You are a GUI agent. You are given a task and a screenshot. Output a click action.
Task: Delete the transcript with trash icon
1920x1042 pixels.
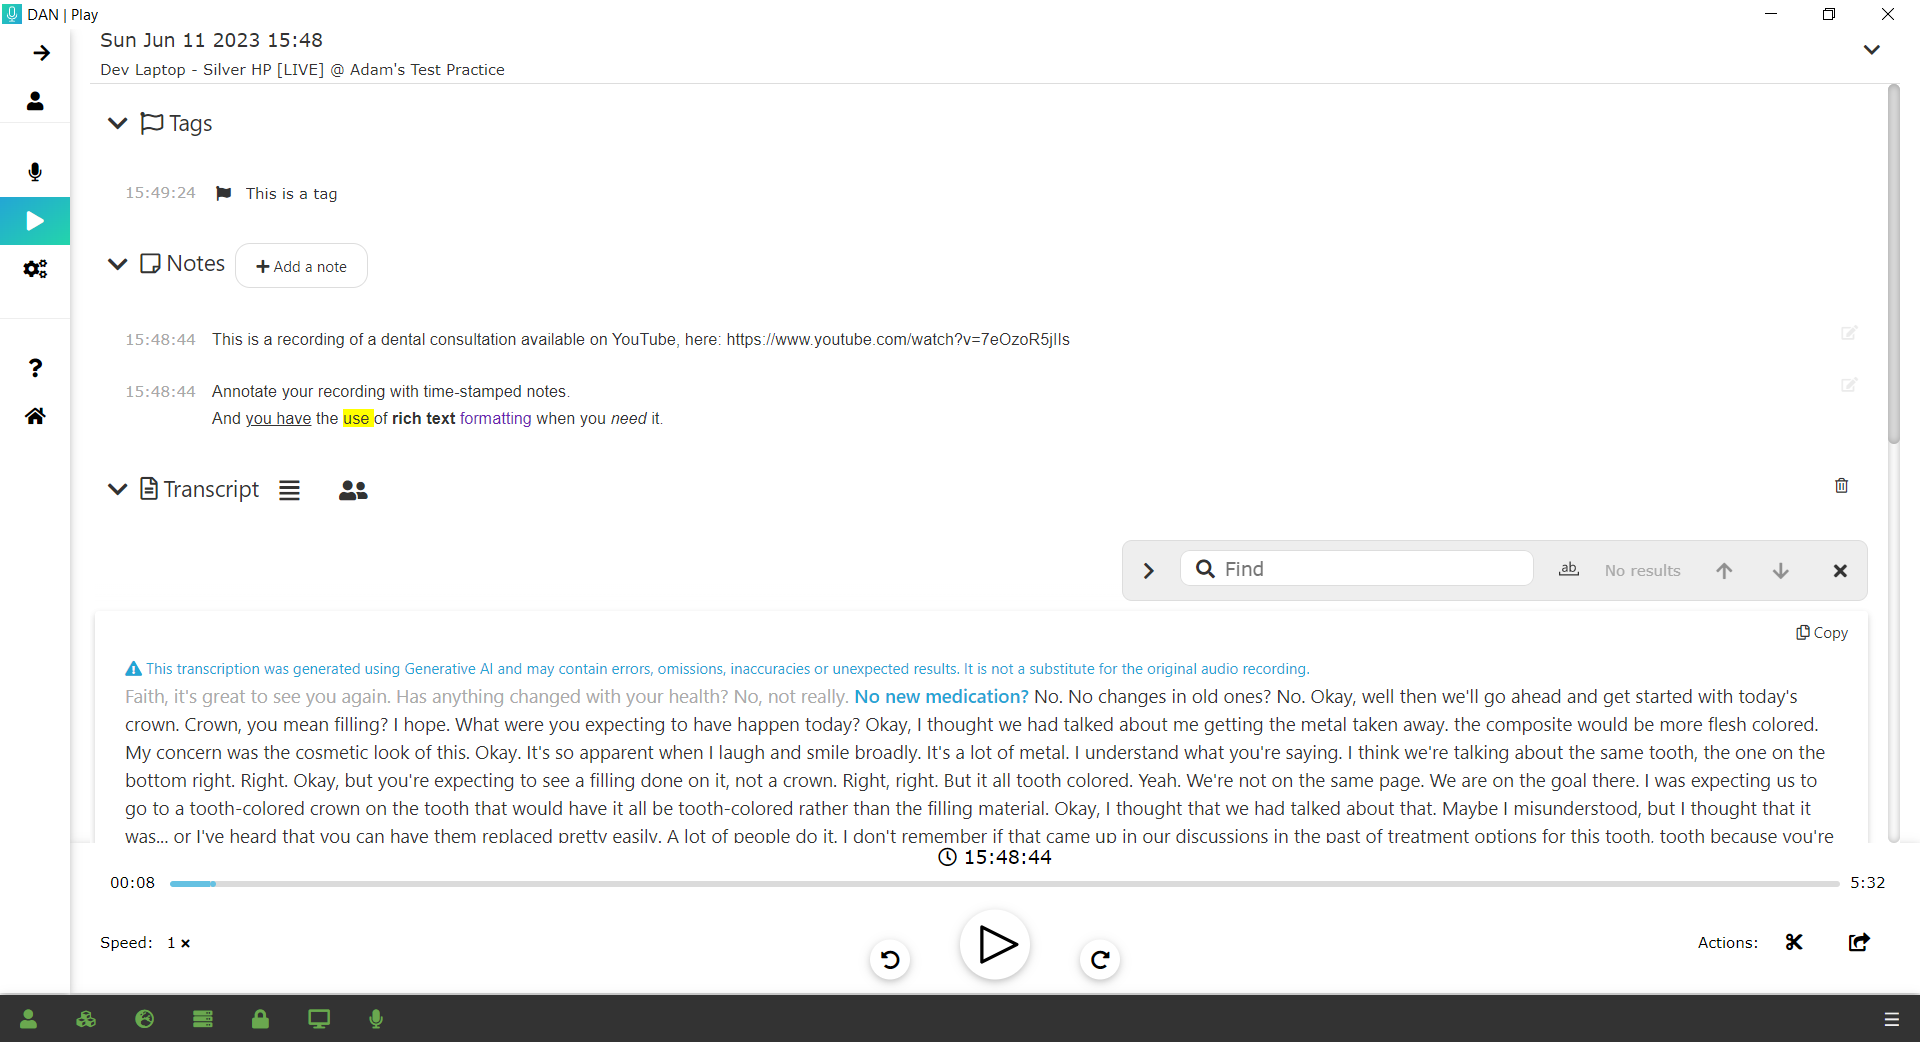point(1841,486)
